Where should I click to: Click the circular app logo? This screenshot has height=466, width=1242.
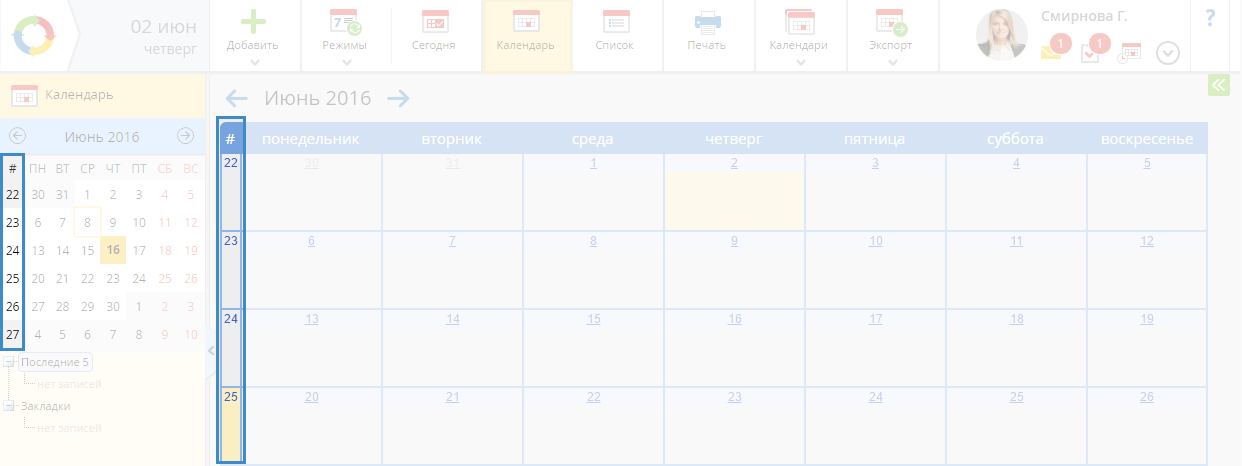(x=35, y=35)
